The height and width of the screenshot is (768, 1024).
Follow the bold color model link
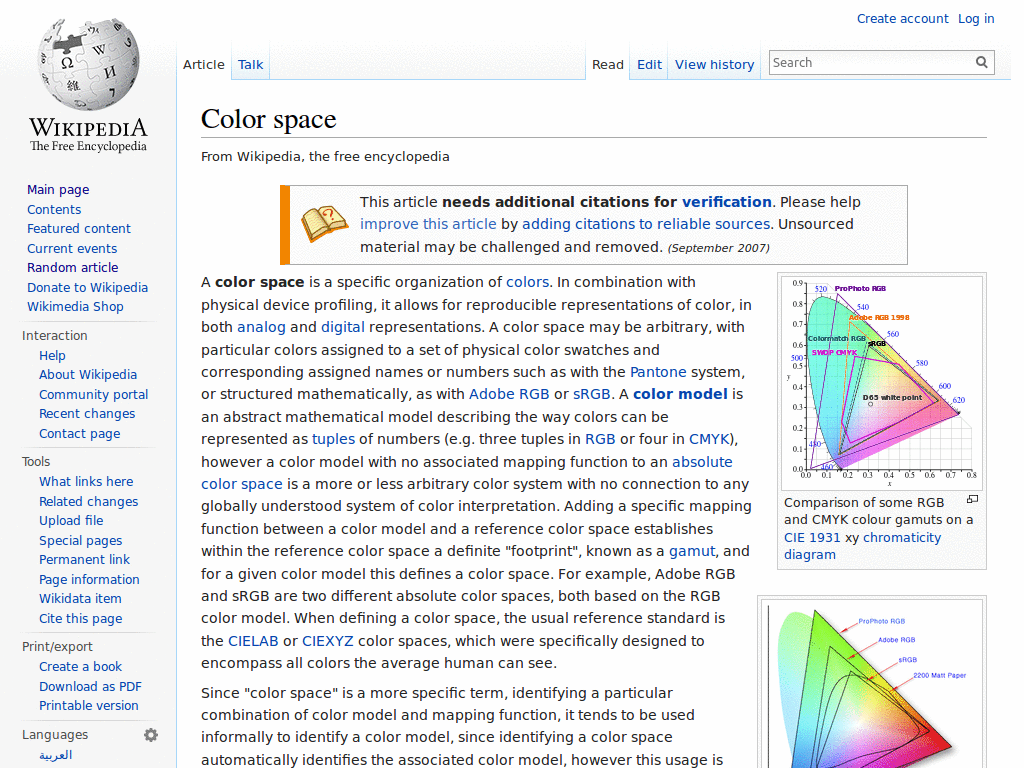click(x=680, y=394)
